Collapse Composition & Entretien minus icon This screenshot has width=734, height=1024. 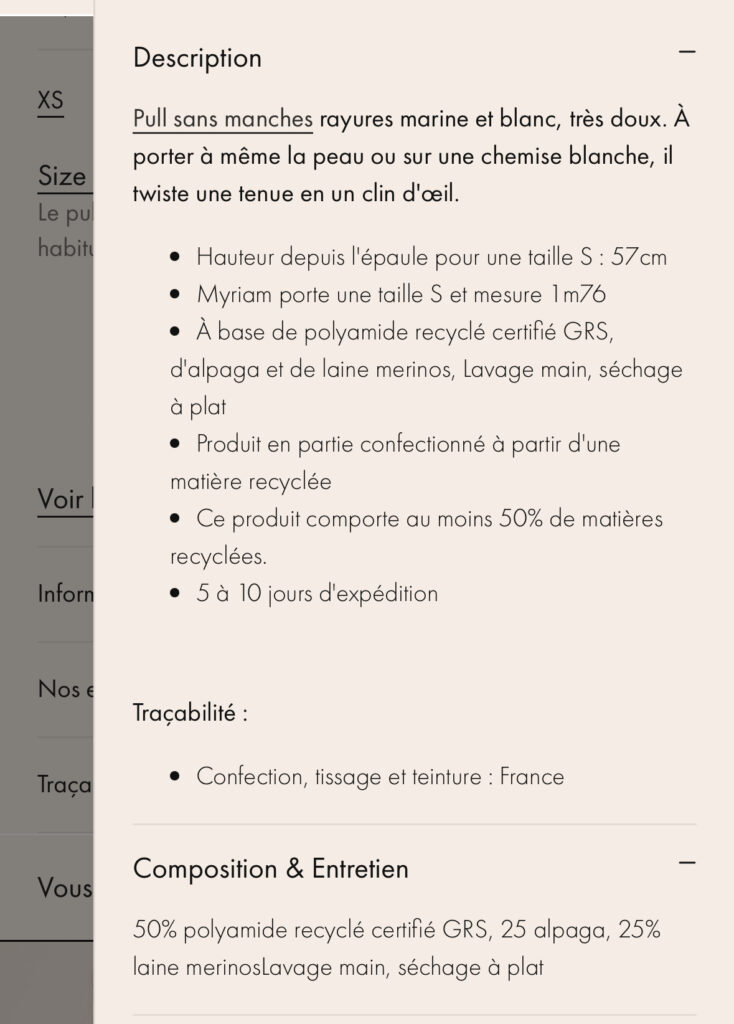(686, 862)
